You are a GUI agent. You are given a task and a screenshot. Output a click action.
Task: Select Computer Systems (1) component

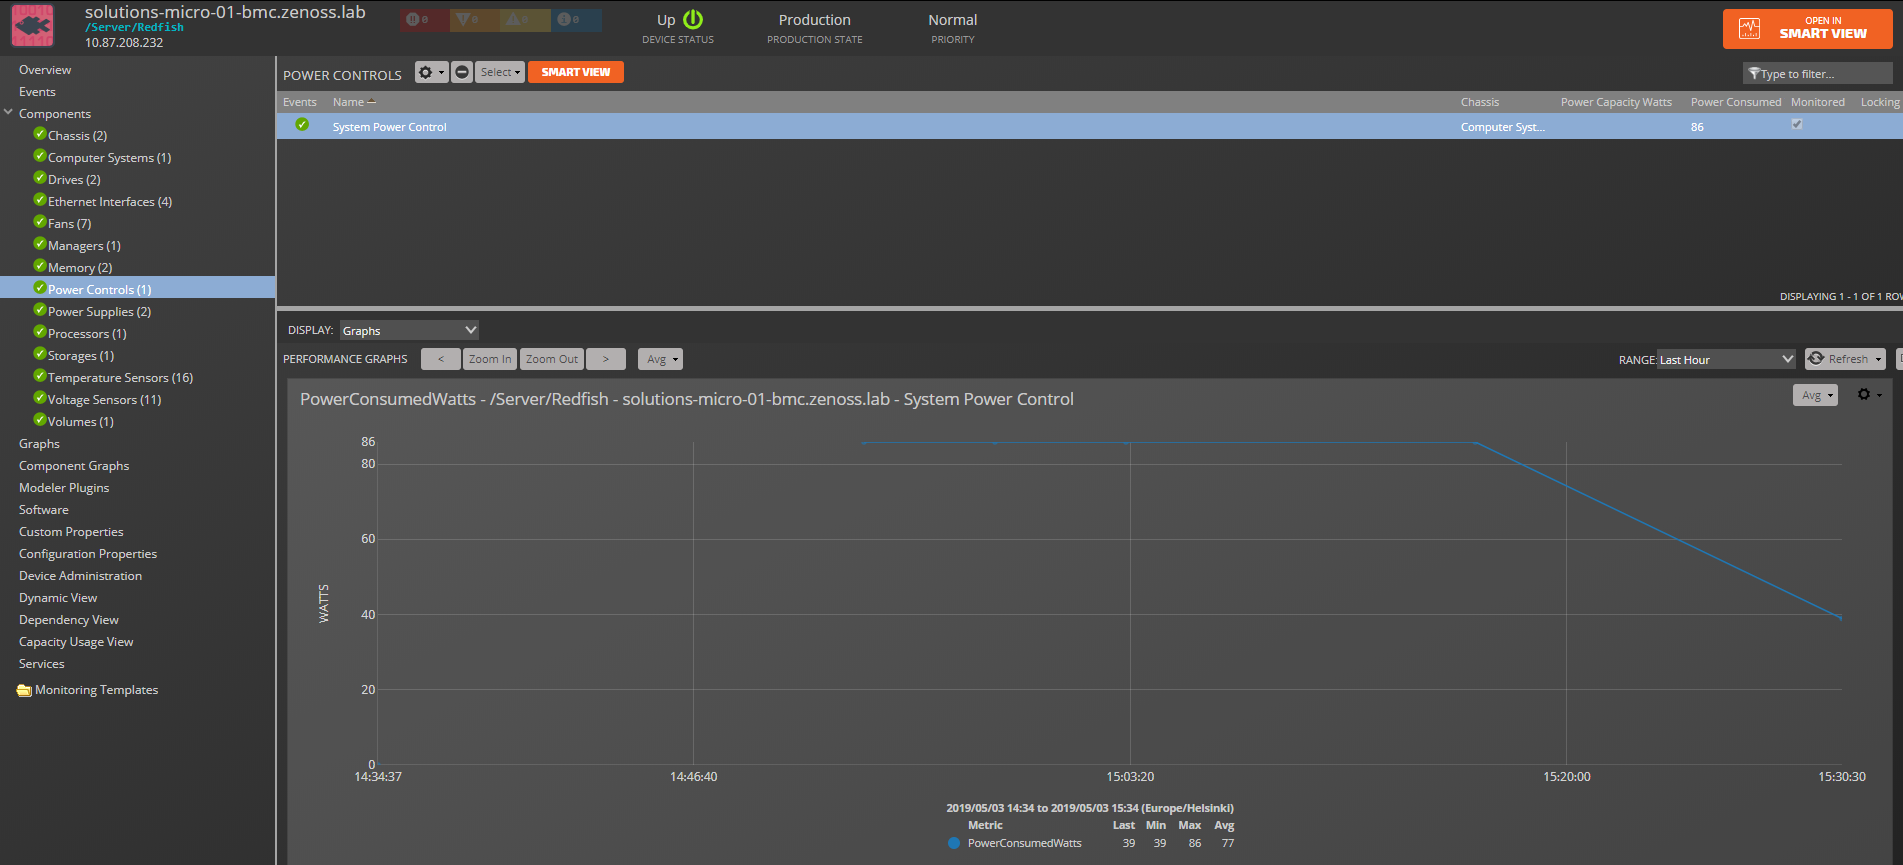click(x=109, y=158)
